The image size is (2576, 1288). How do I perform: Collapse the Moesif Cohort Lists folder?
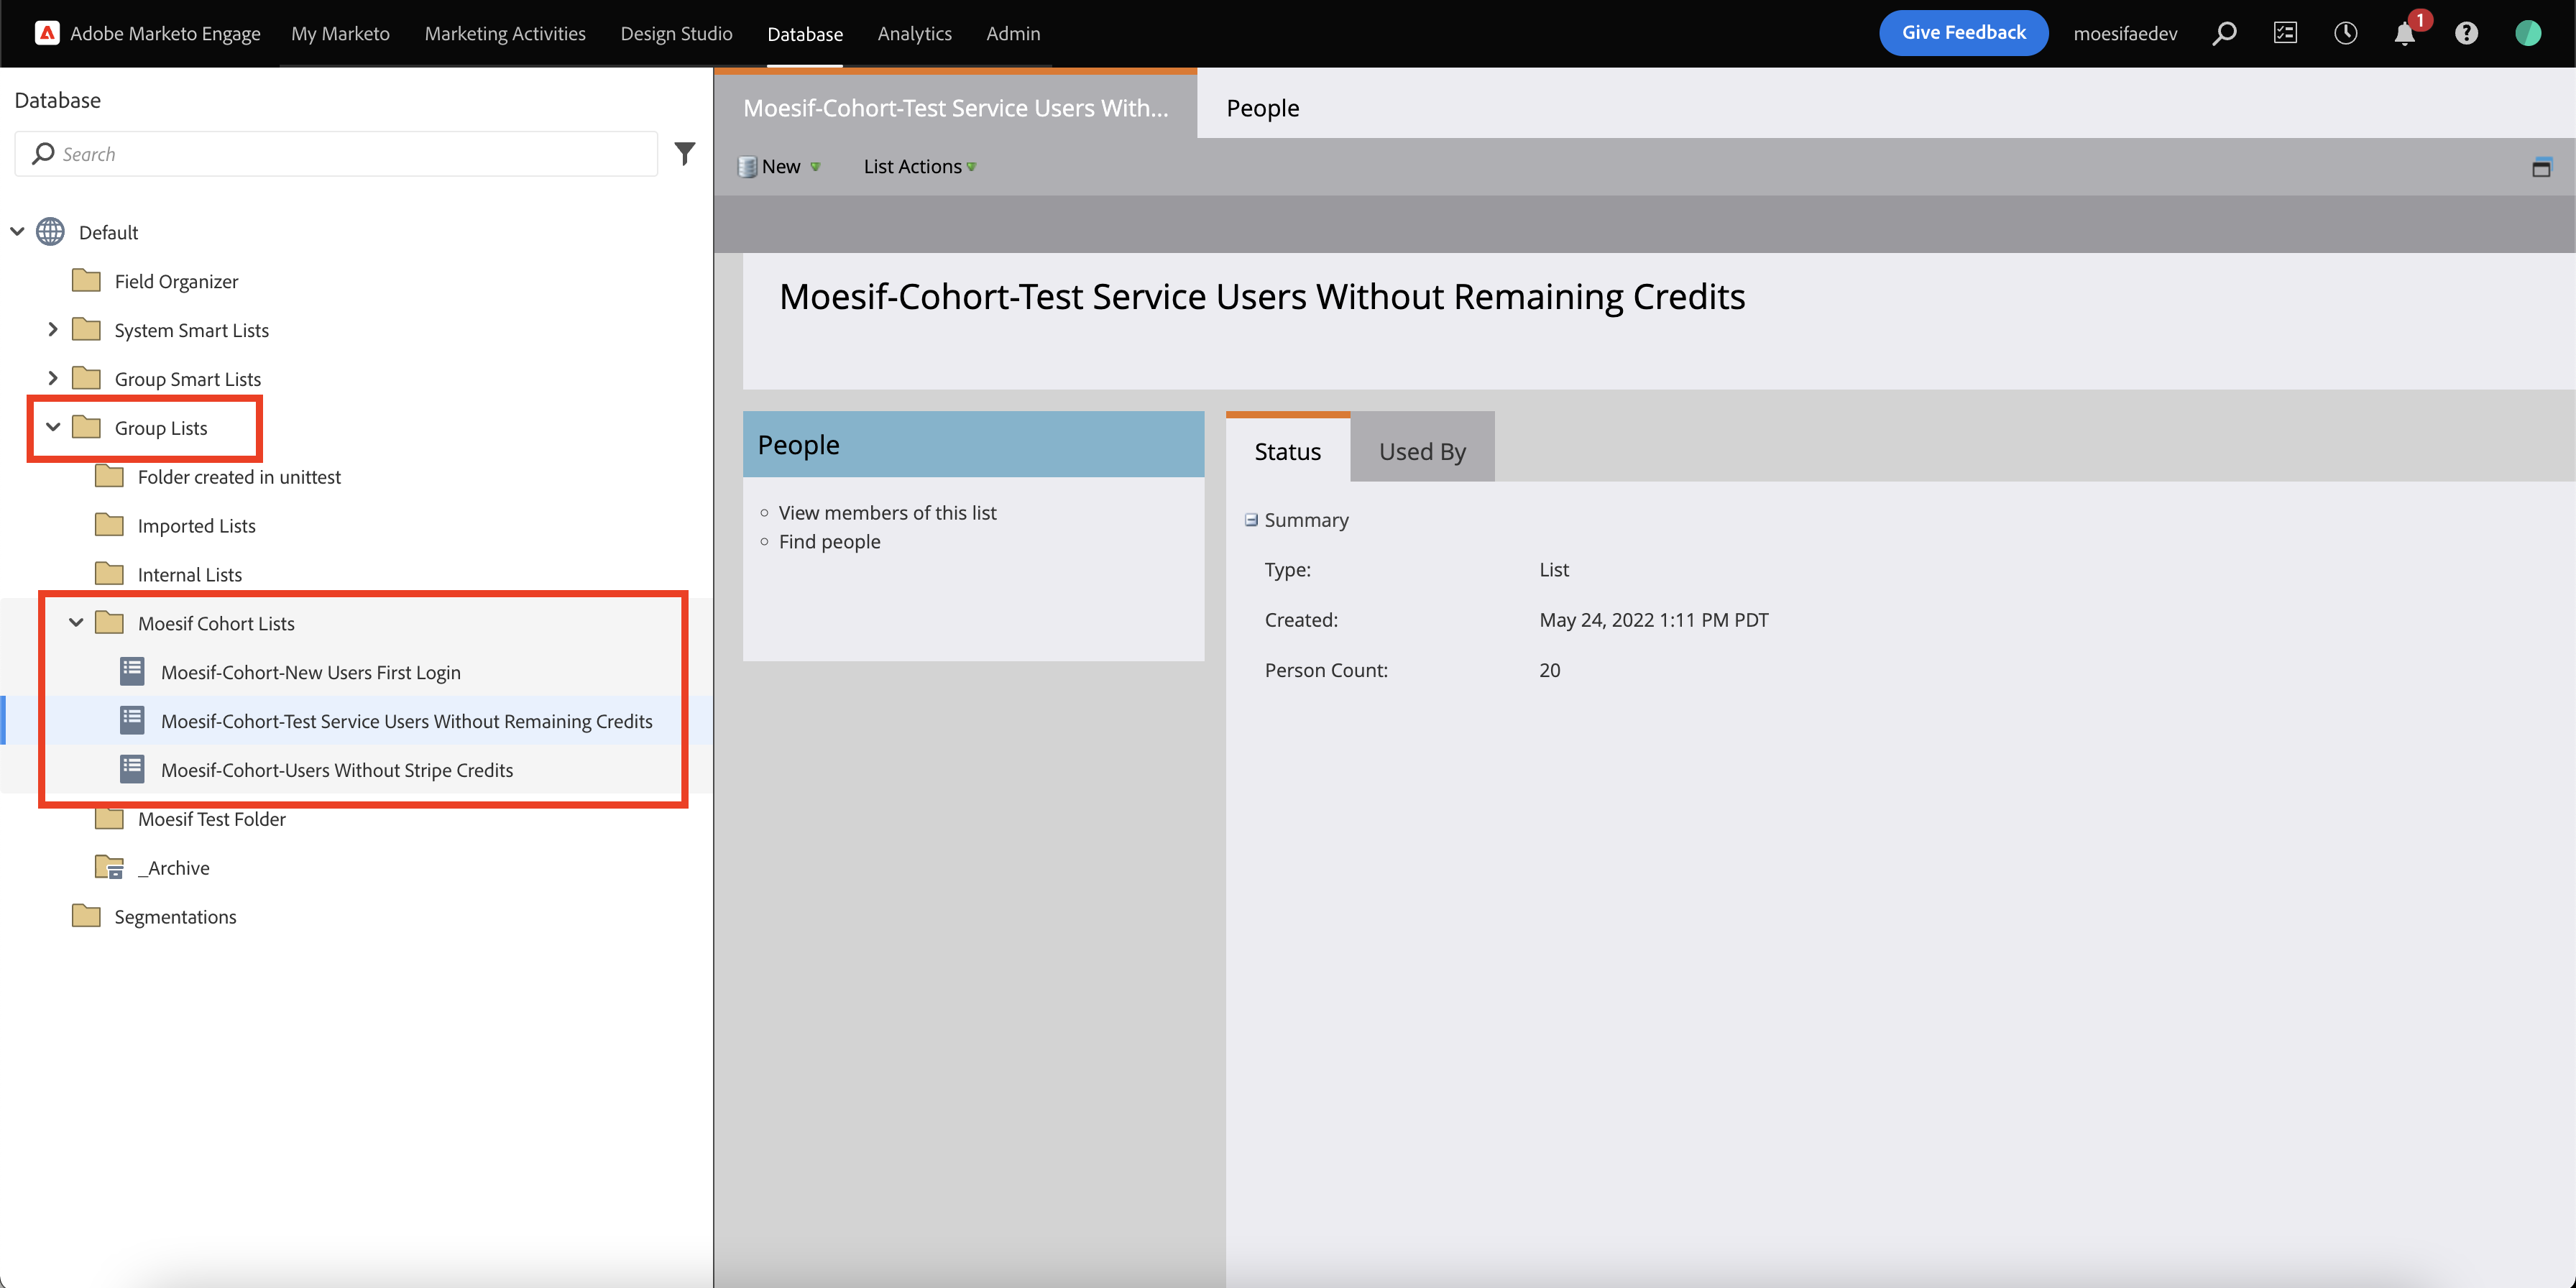coord(76,622)
